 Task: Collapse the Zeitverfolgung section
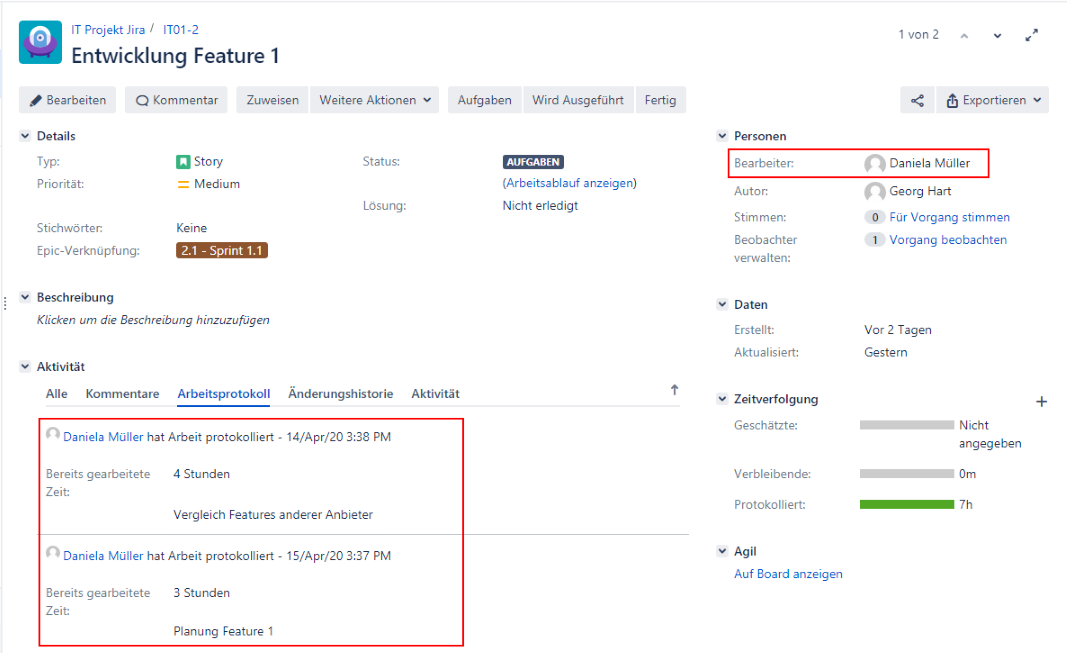point(722,399)
